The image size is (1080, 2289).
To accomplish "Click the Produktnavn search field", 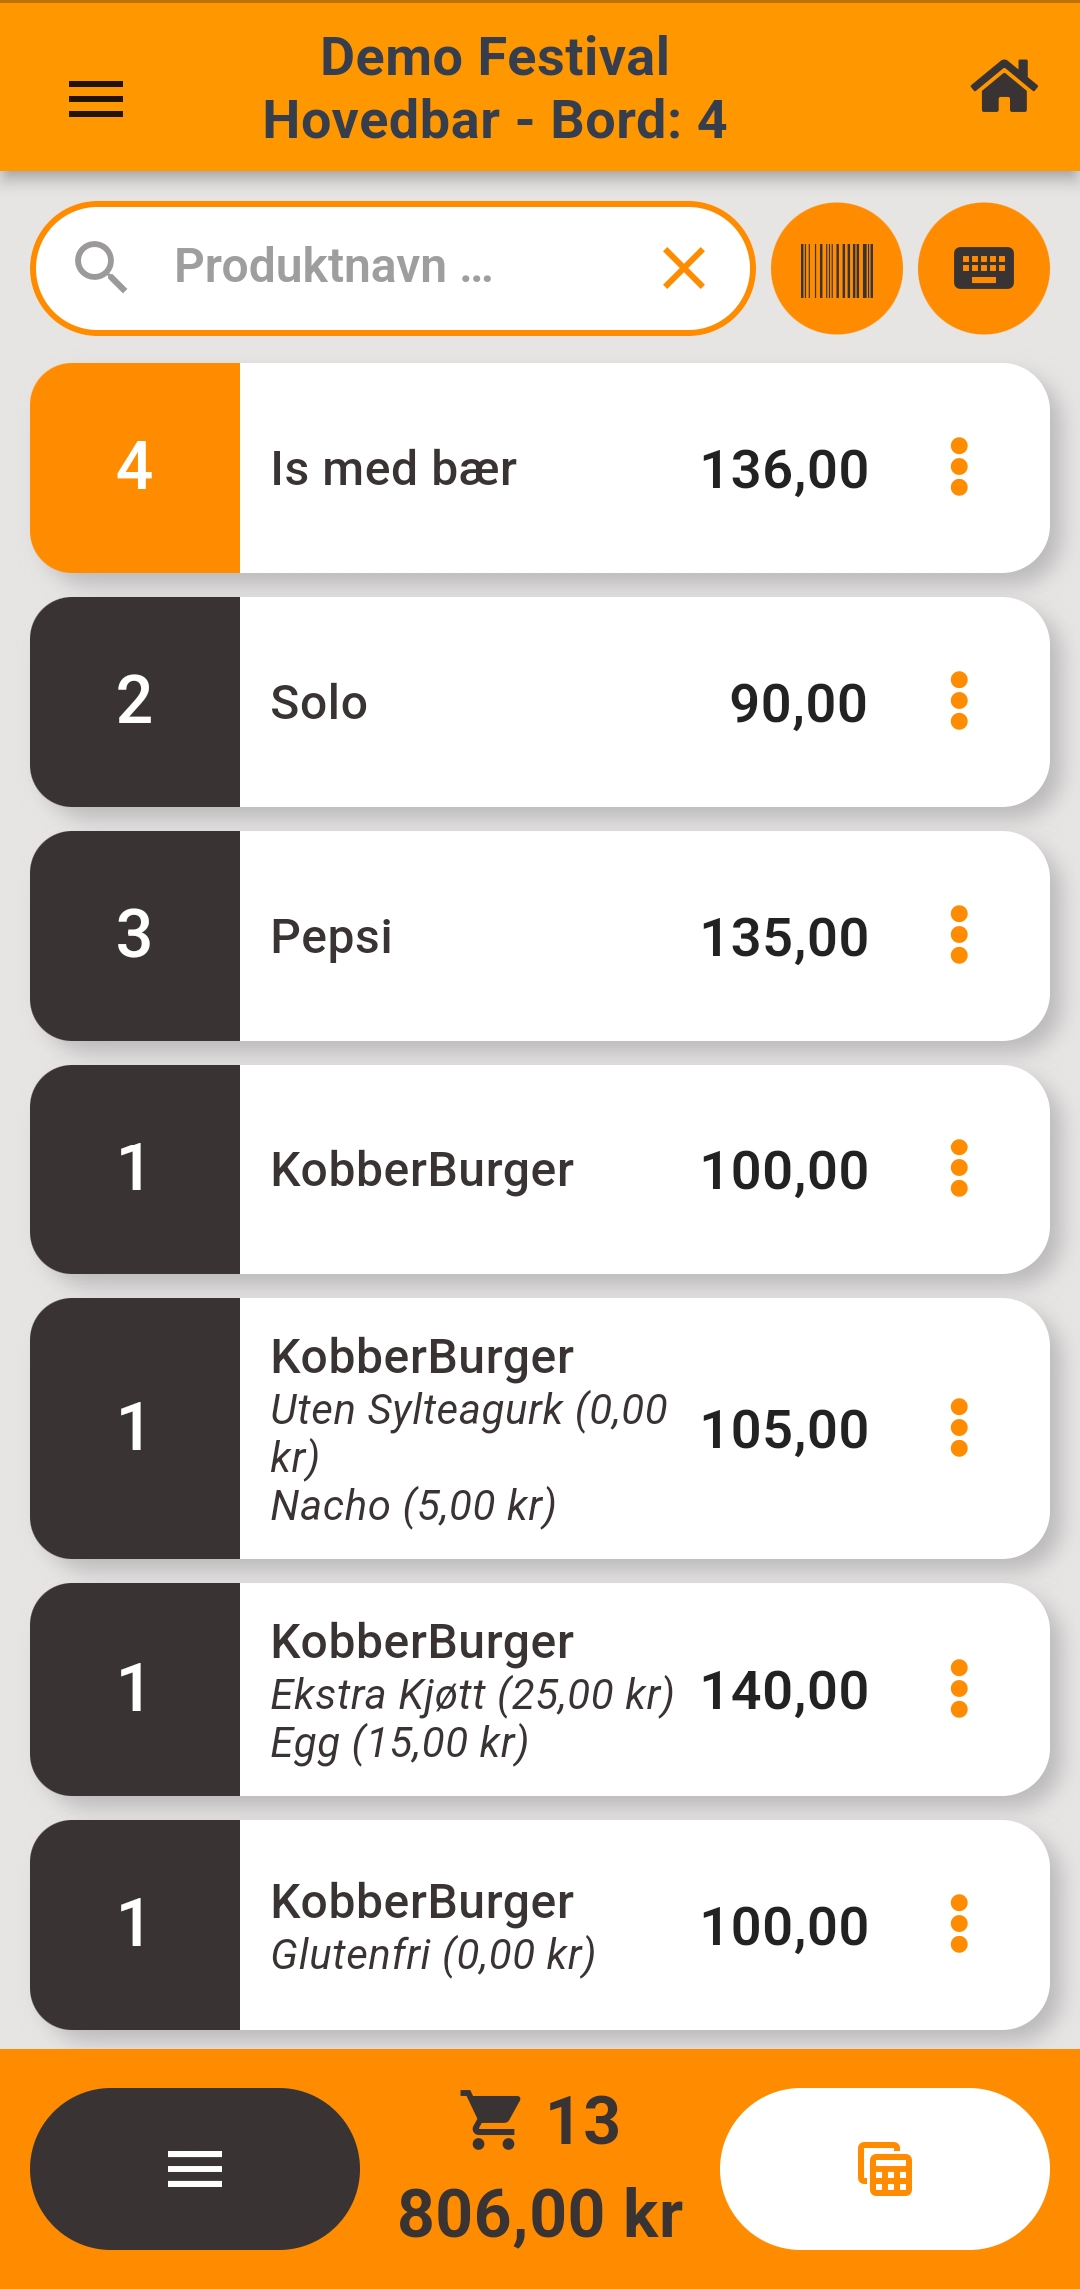I will [400, 268].
